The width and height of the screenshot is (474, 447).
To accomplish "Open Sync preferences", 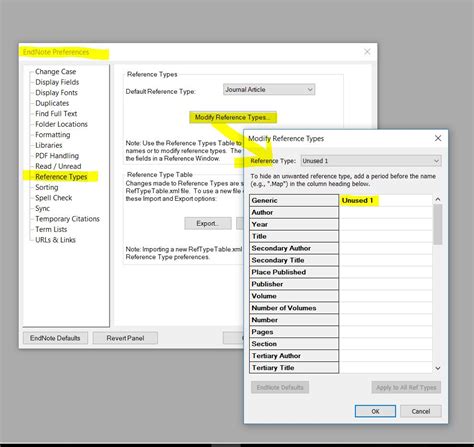I will [x=42, y=208].
